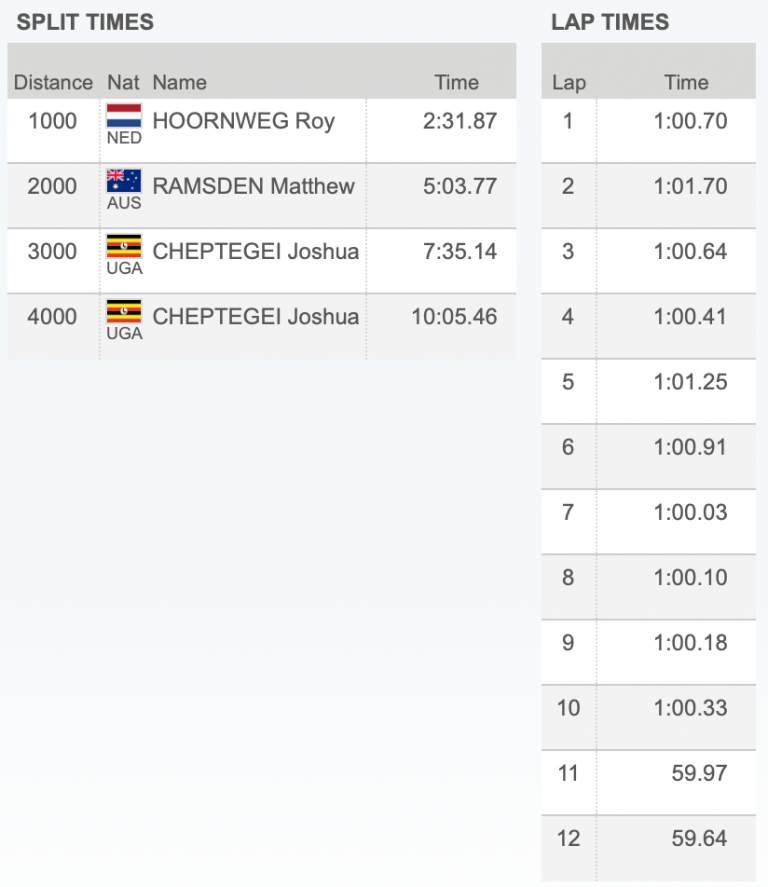Click the split time 2:31.87
Image resolution: width=768 pixels, height=887 pixels.
pos(460,121)
